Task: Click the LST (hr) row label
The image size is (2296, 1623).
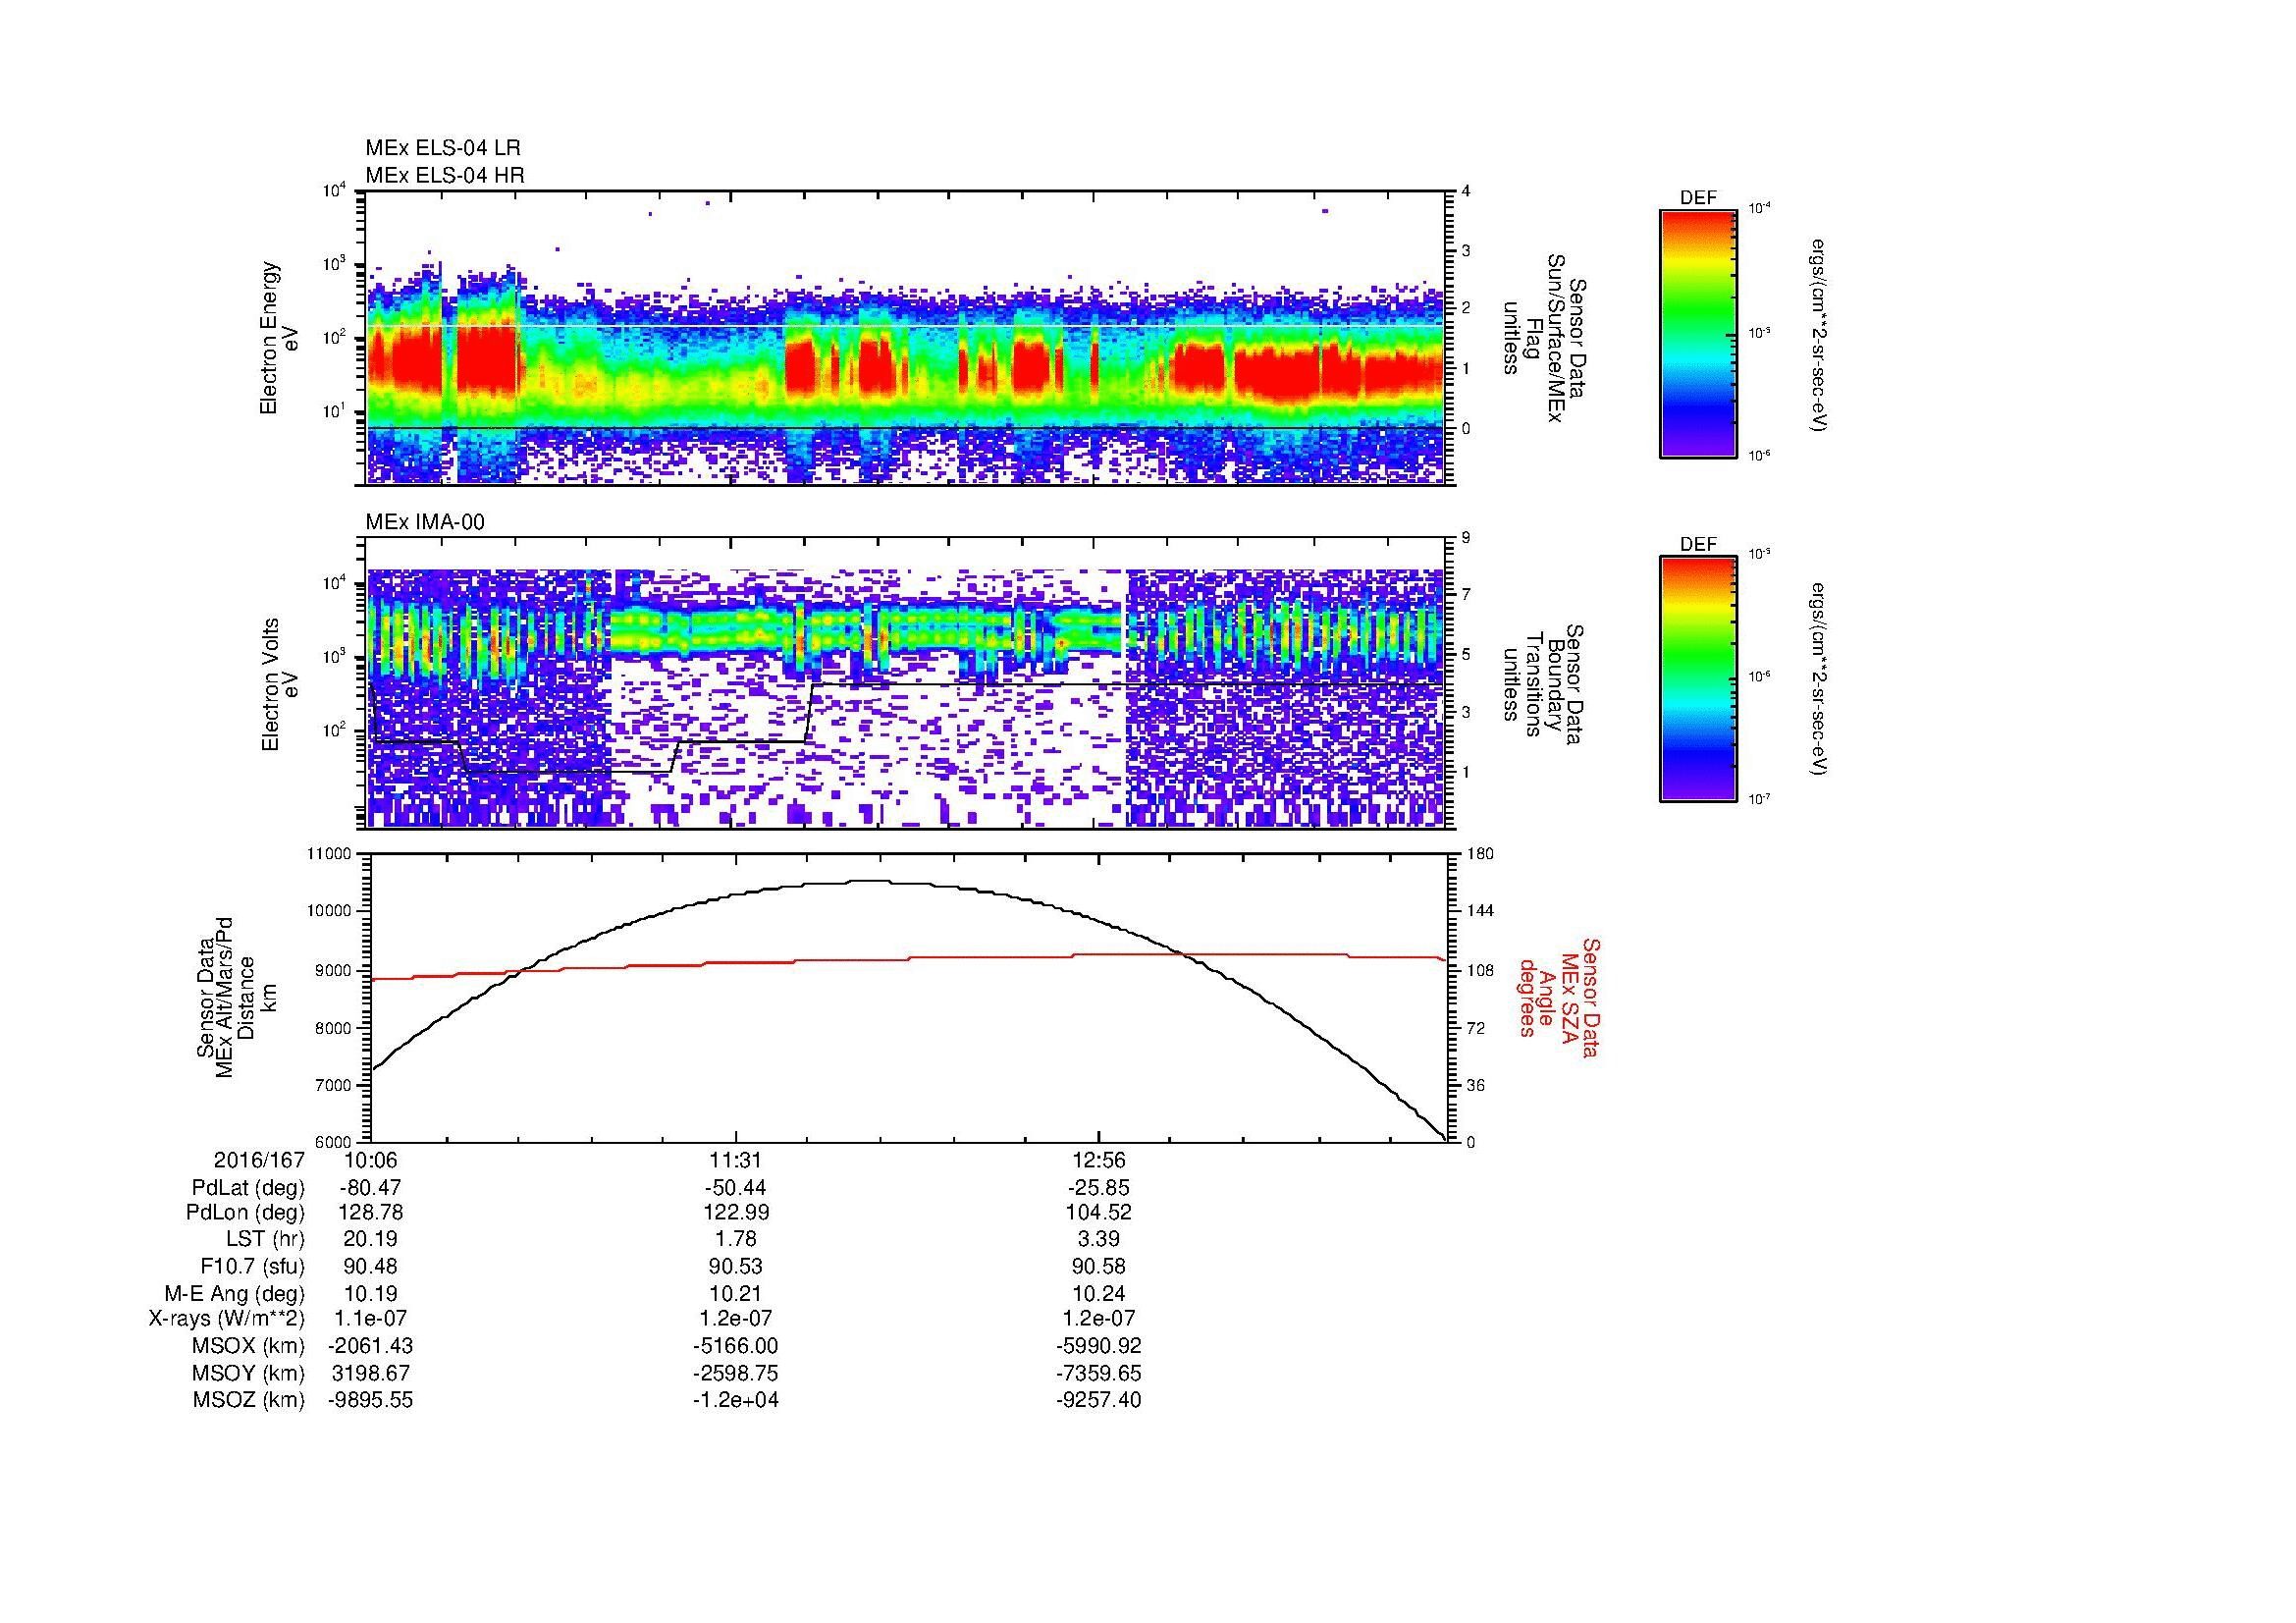Action: (x=265, y=1240)
